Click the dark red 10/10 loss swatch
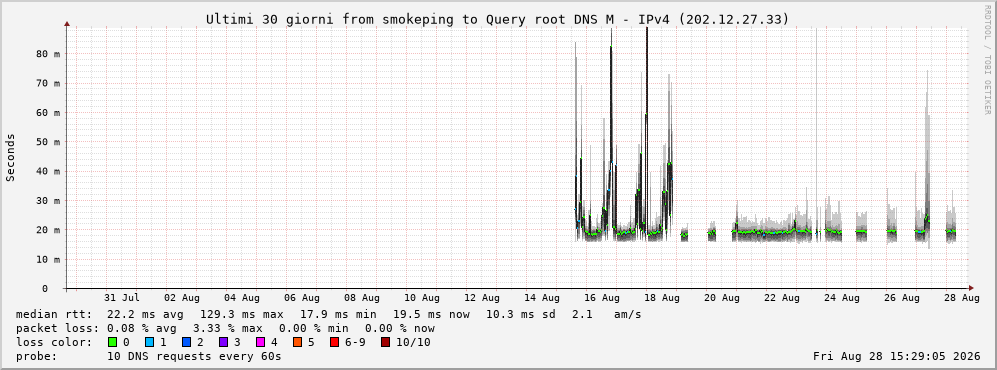This screenshot has height=370, width=997. pos(385,343)
